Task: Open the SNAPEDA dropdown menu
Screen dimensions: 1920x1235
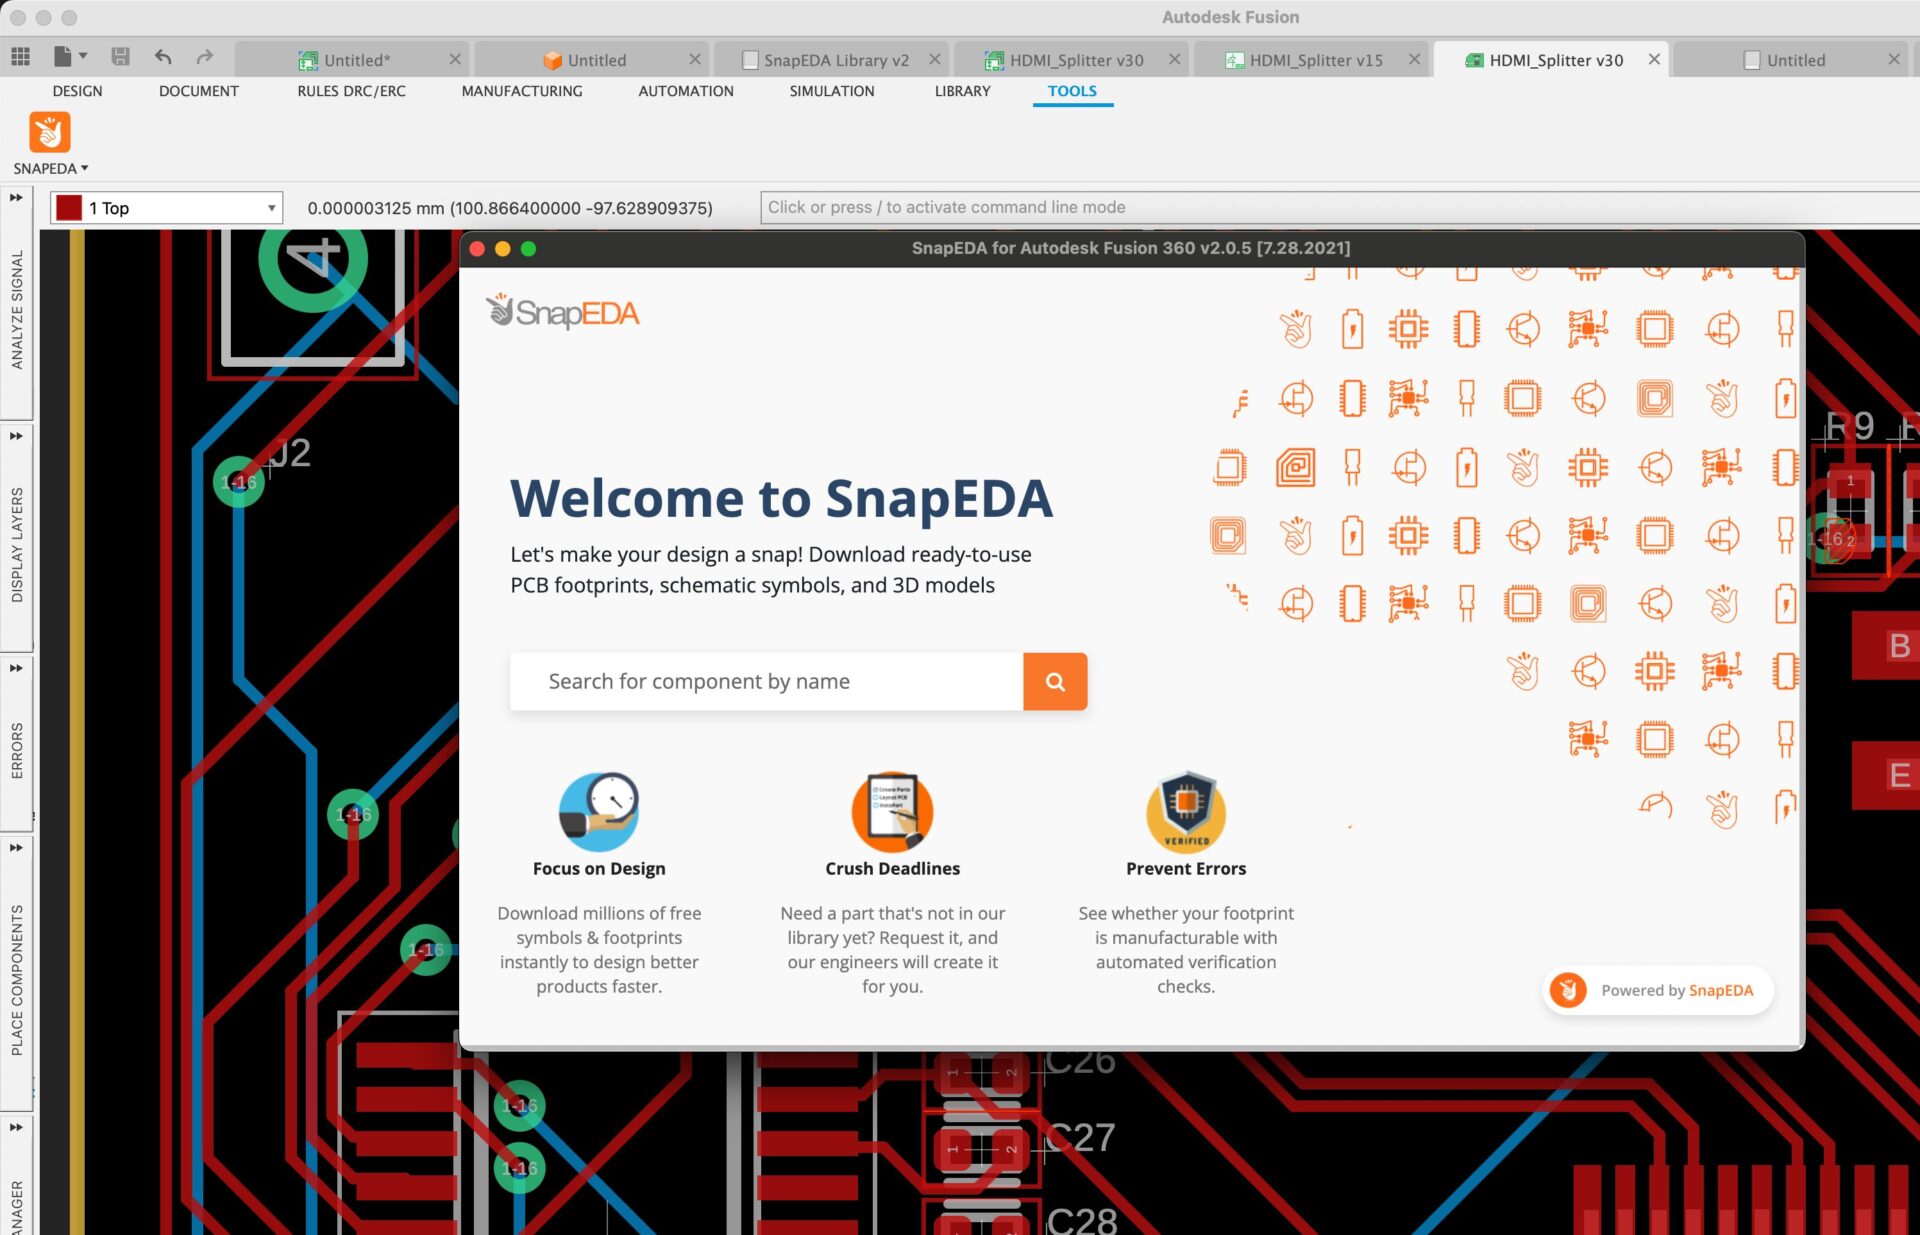Action: [51, 168]
